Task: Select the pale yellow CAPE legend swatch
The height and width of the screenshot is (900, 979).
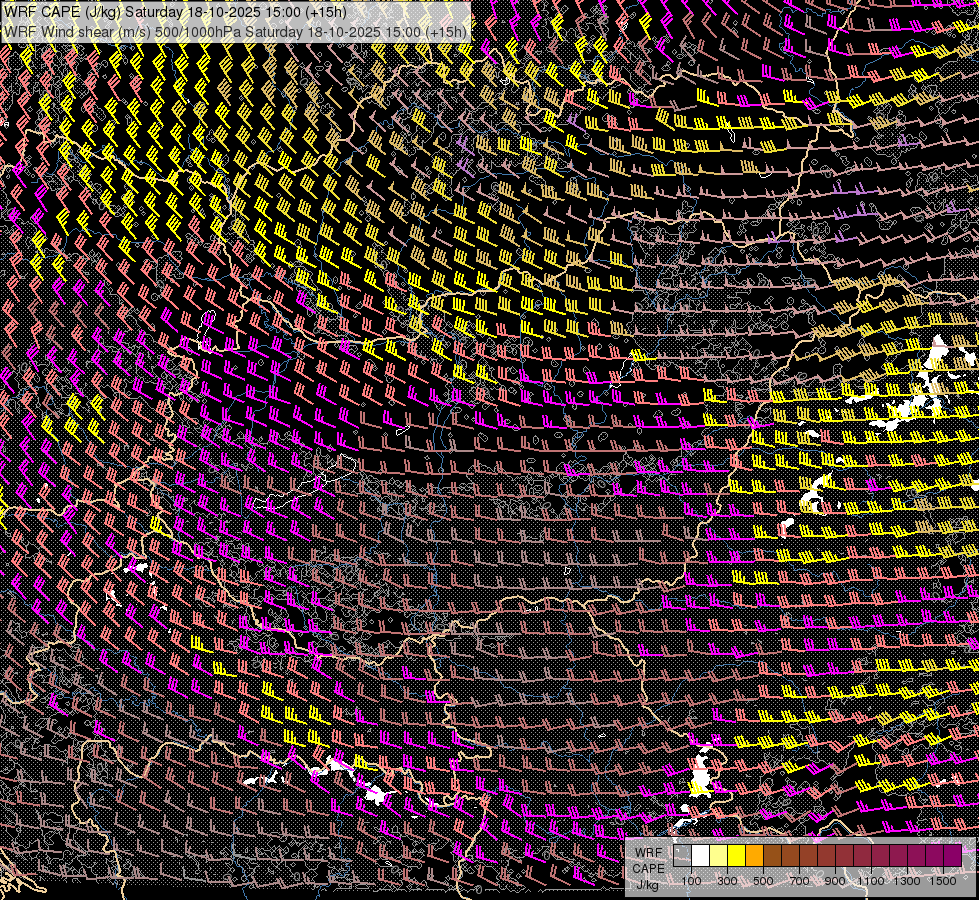Action: click(x=718, y=855)
